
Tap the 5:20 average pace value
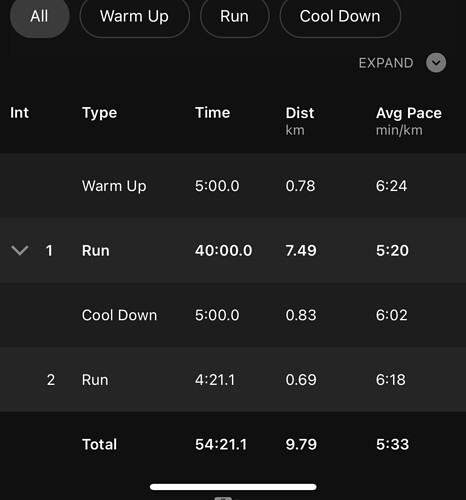(392, 250)
